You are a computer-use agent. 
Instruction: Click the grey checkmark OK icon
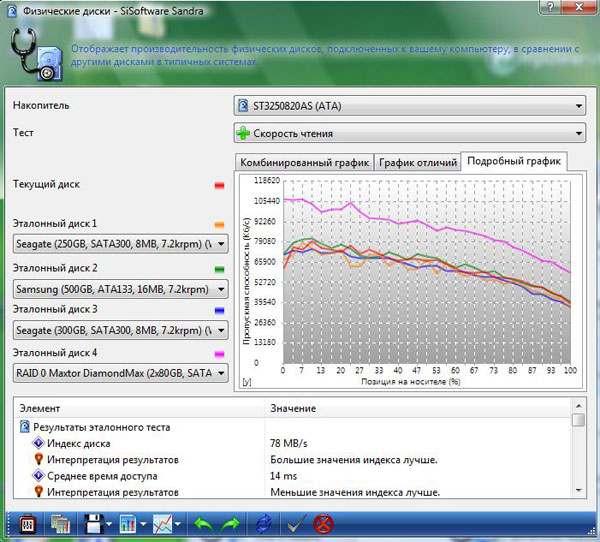tap(296, 524)
